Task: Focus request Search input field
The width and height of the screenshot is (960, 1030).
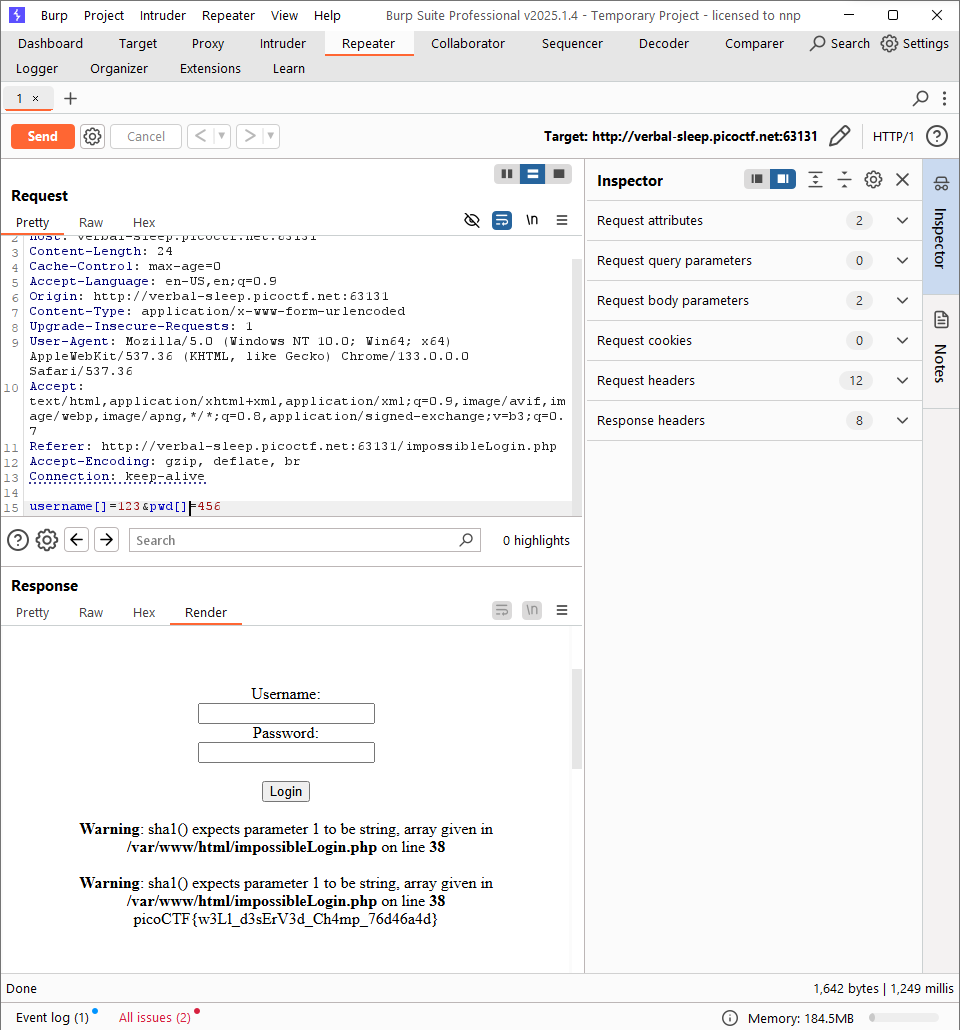Action: coord(305,540)
